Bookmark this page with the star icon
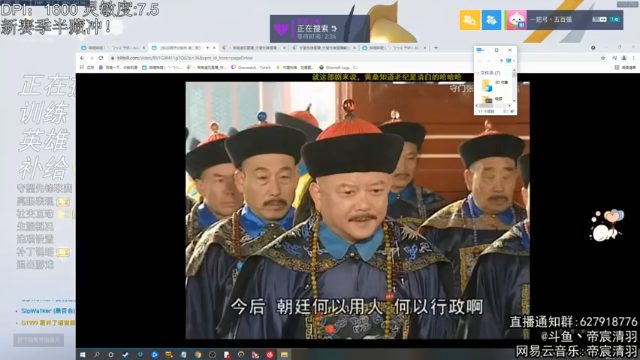The width and height of the screenshot is (640, 360). point(603,58)
